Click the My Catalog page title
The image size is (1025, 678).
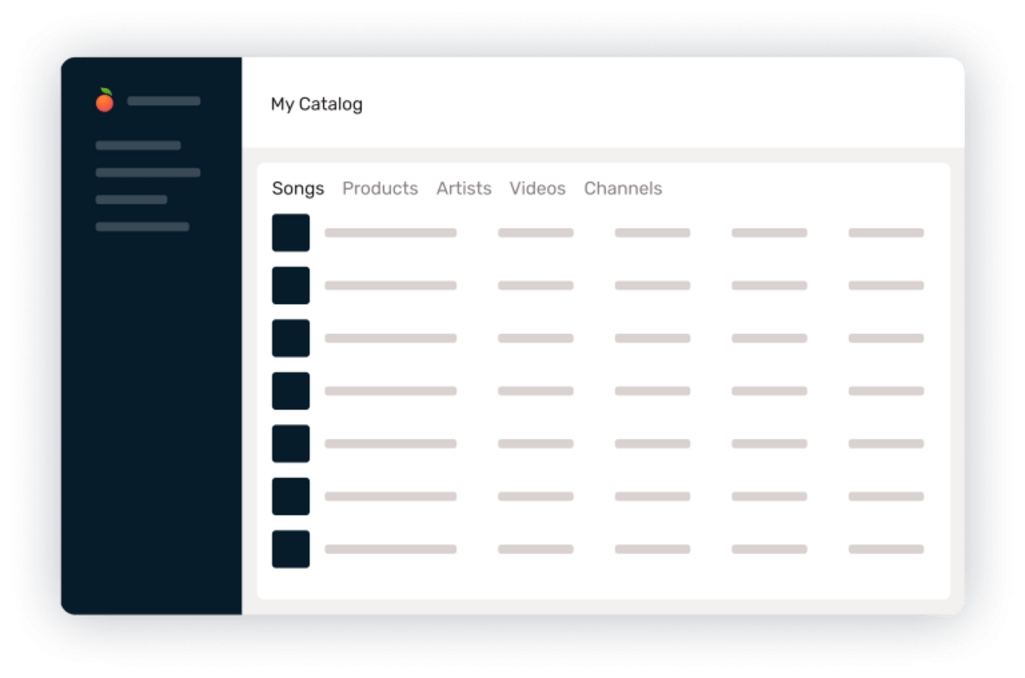click(x=316, y=103)
